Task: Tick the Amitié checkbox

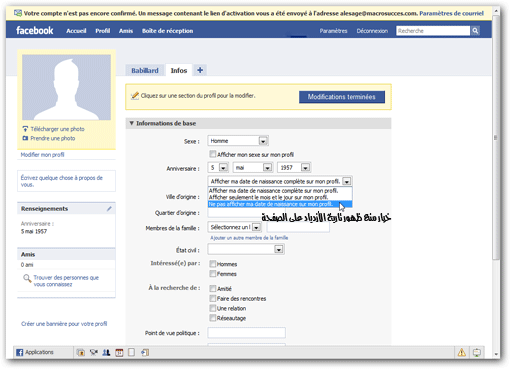Action: pyautogui.click(x=212, y=288)
